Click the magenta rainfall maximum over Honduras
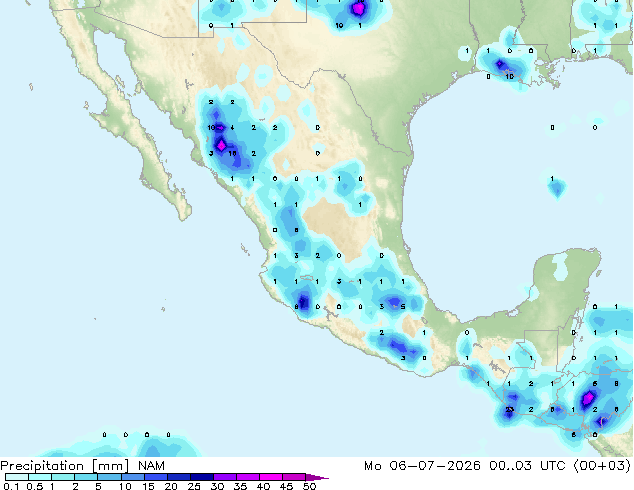Screen dimensions: 634x490 pos(588,399)
